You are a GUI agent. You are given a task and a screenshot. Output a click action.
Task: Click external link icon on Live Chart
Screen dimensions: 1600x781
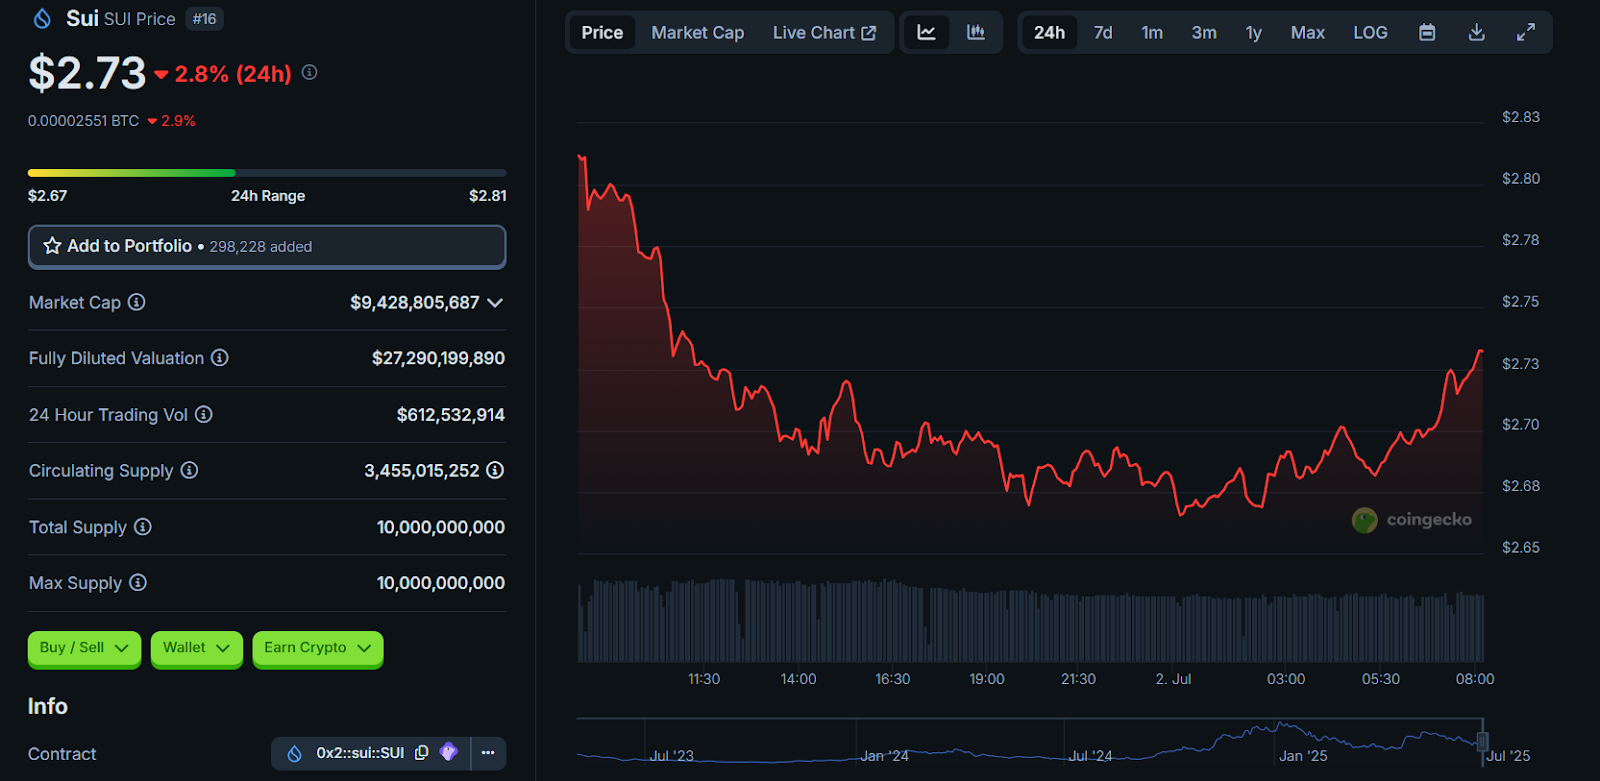(869, 33)
